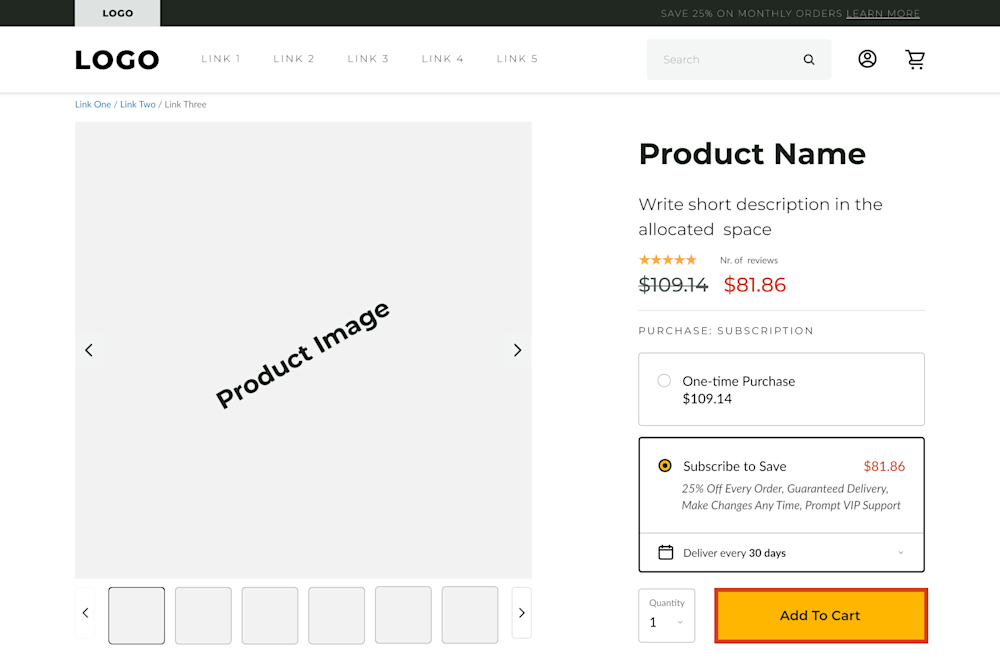
Task: Click the delivery calendar icon
Action: click(x=666, y=553)
